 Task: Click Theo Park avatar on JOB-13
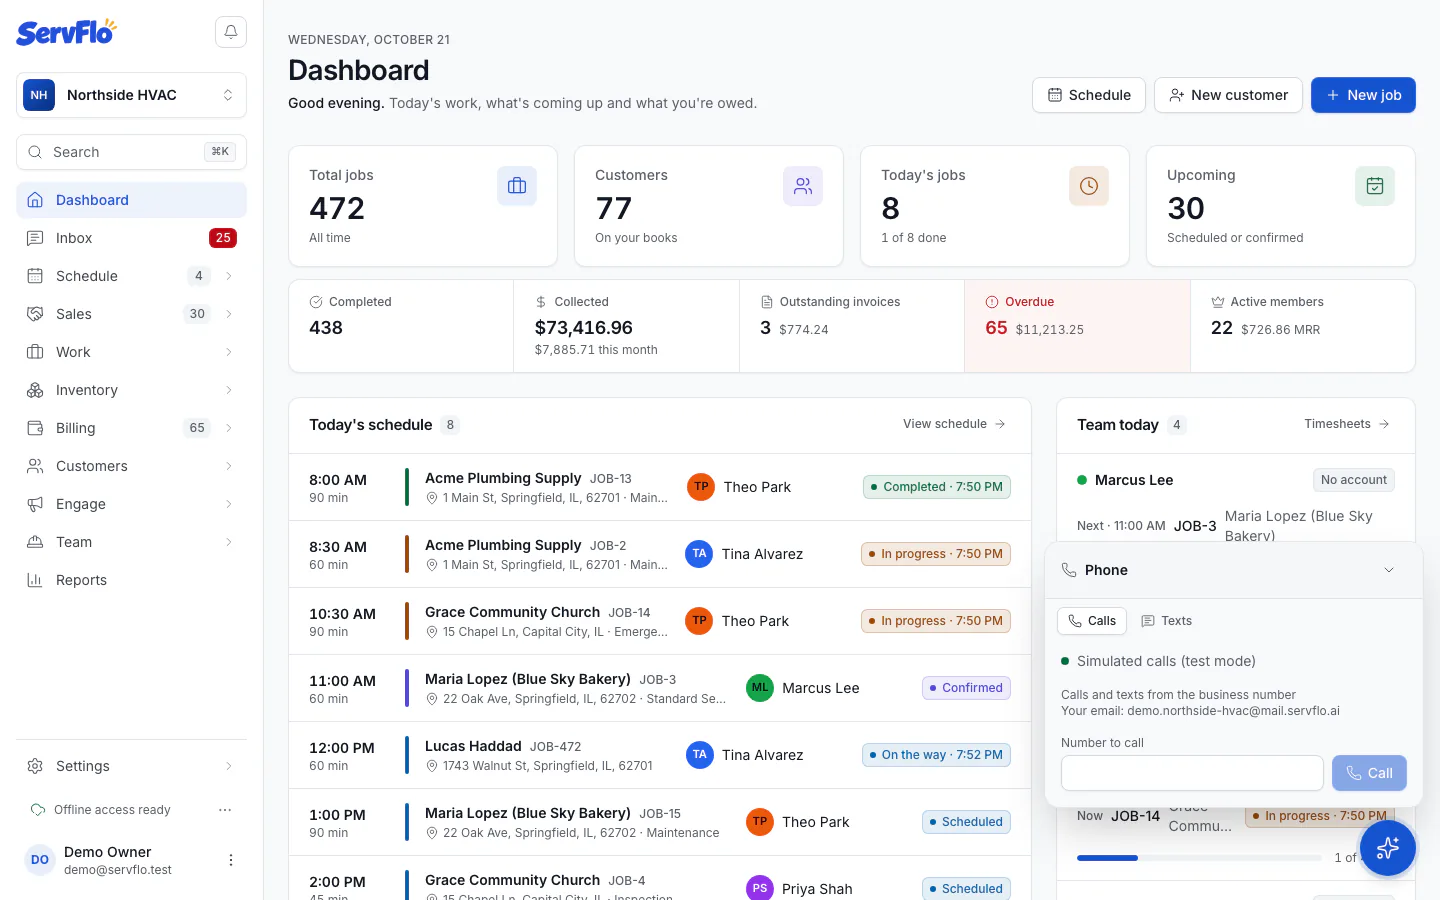(701, 487)
